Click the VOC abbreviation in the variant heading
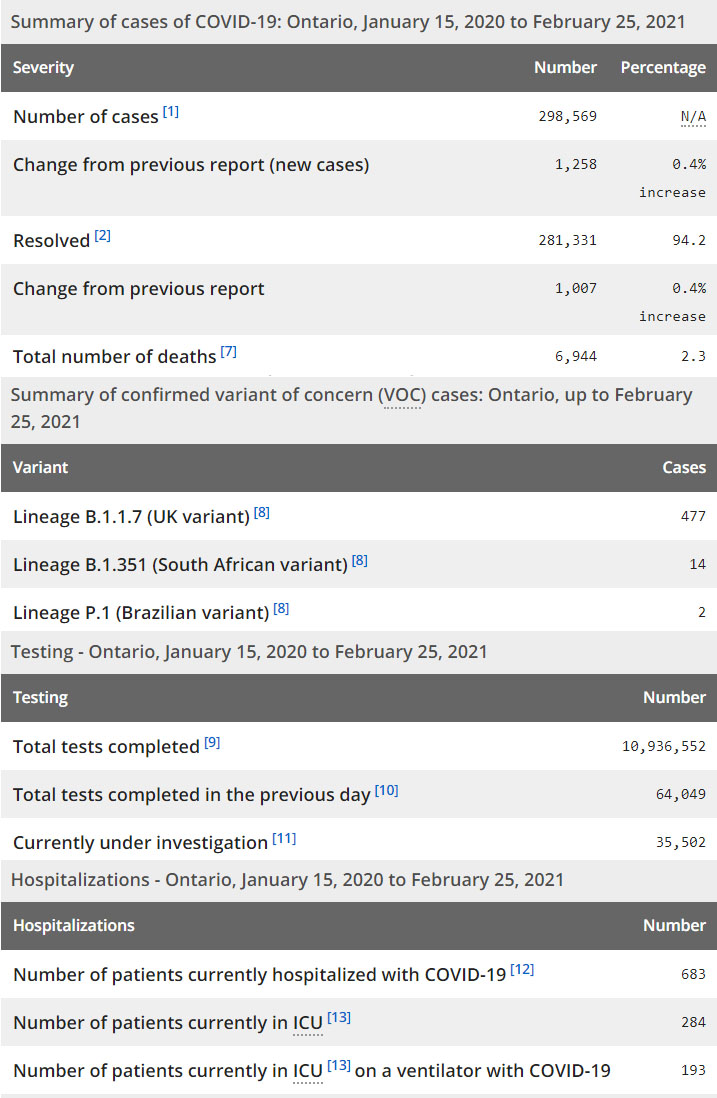Image resolution: width=717 pixels, height=1098 pixels. (403, 395)
